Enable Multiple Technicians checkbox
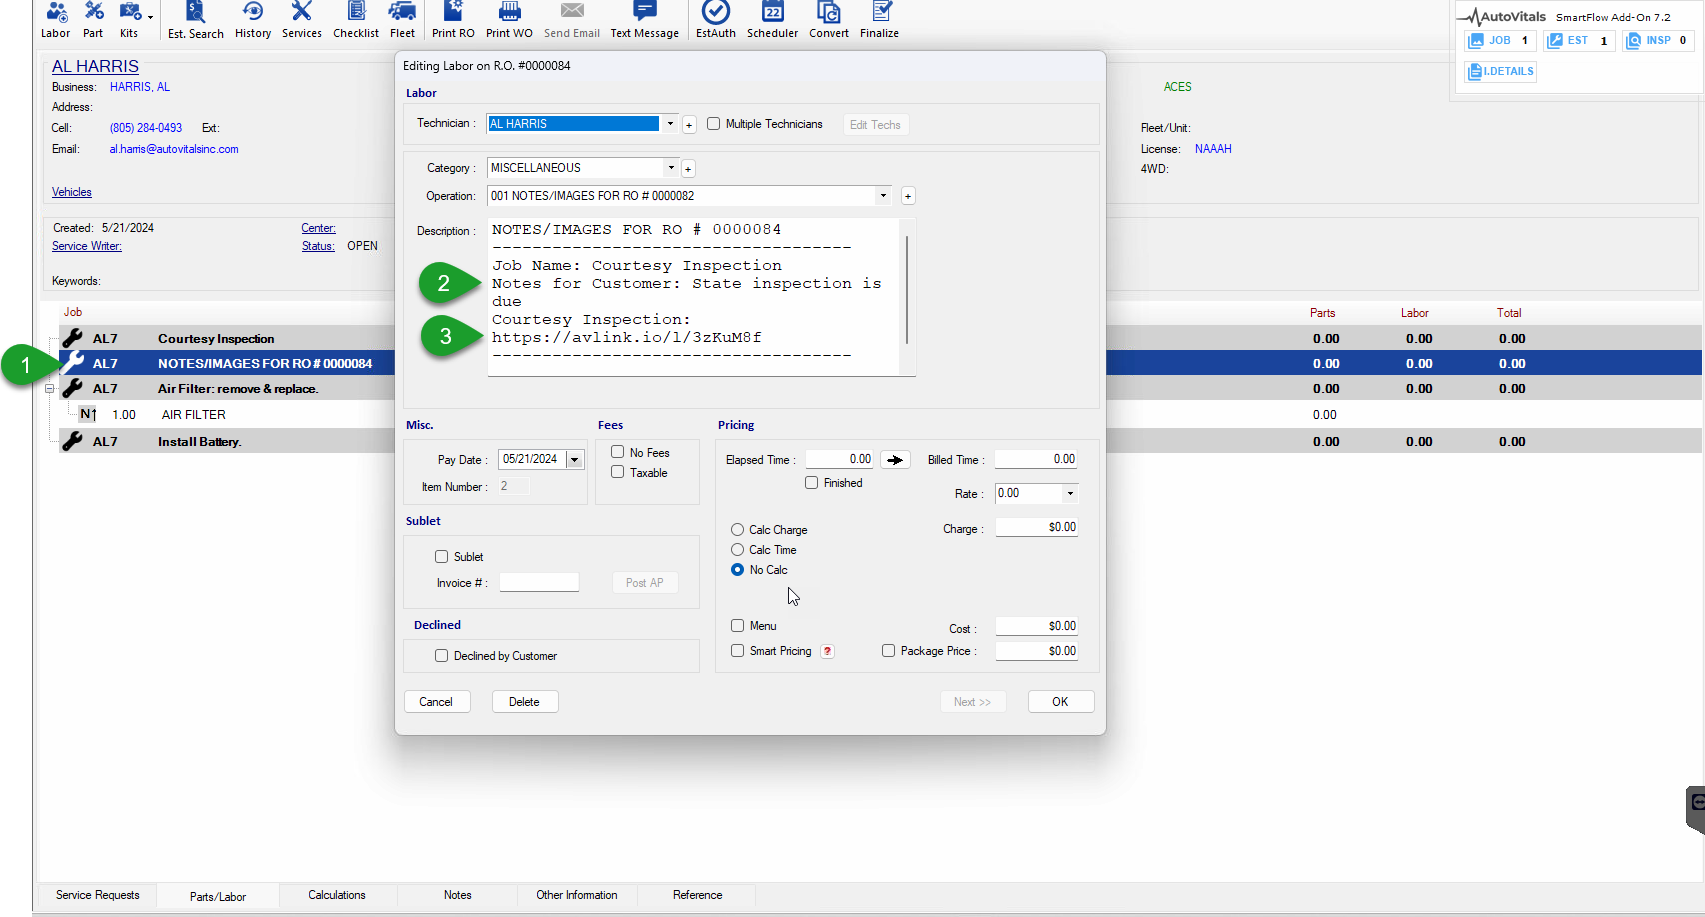Image resolution: width=1705 pixels, height=917 pixels. pos(713,124)
